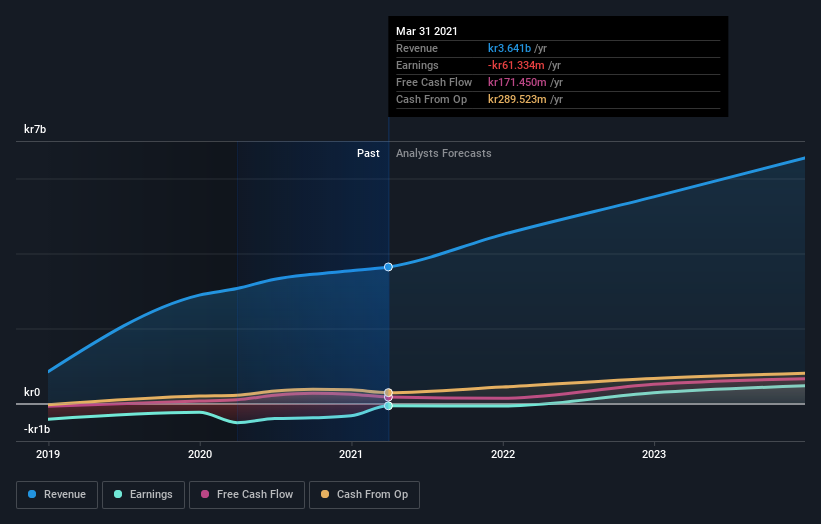Click the kr289.523m cash from op value
Viewport: 821px width, 524px height.
tap(517, 99)
